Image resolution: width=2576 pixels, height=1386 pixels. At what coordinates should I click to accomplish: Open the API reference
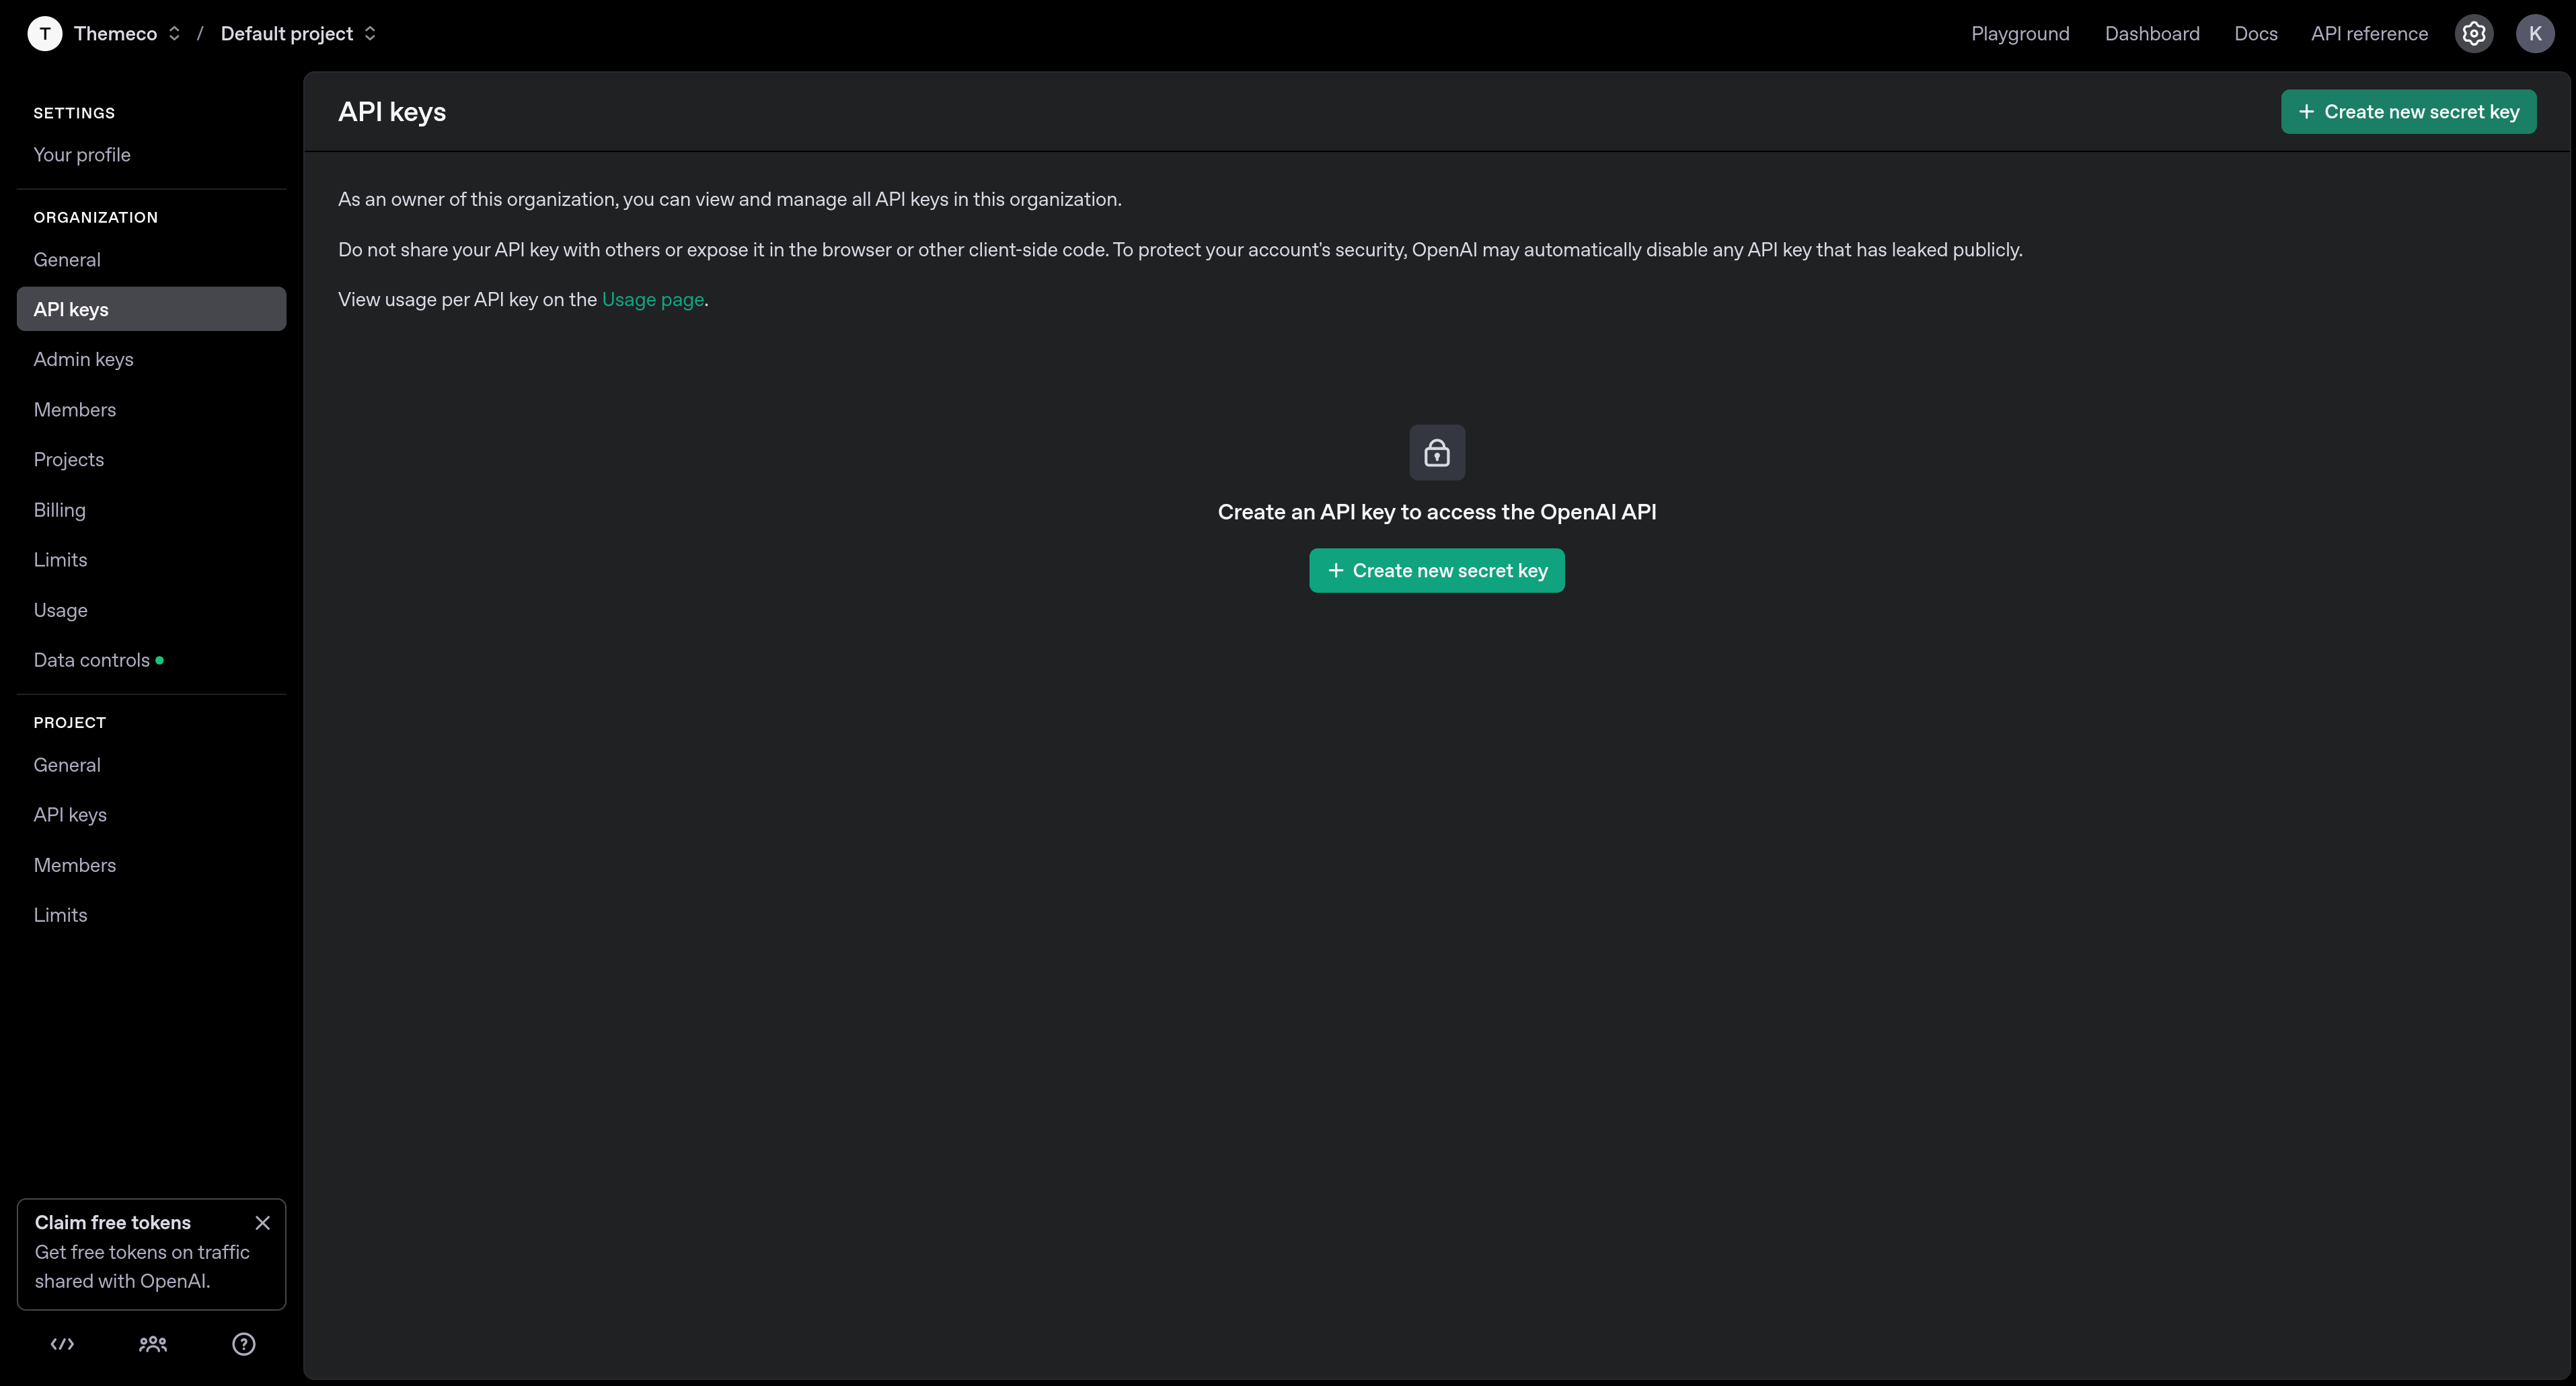[2369, 33]
